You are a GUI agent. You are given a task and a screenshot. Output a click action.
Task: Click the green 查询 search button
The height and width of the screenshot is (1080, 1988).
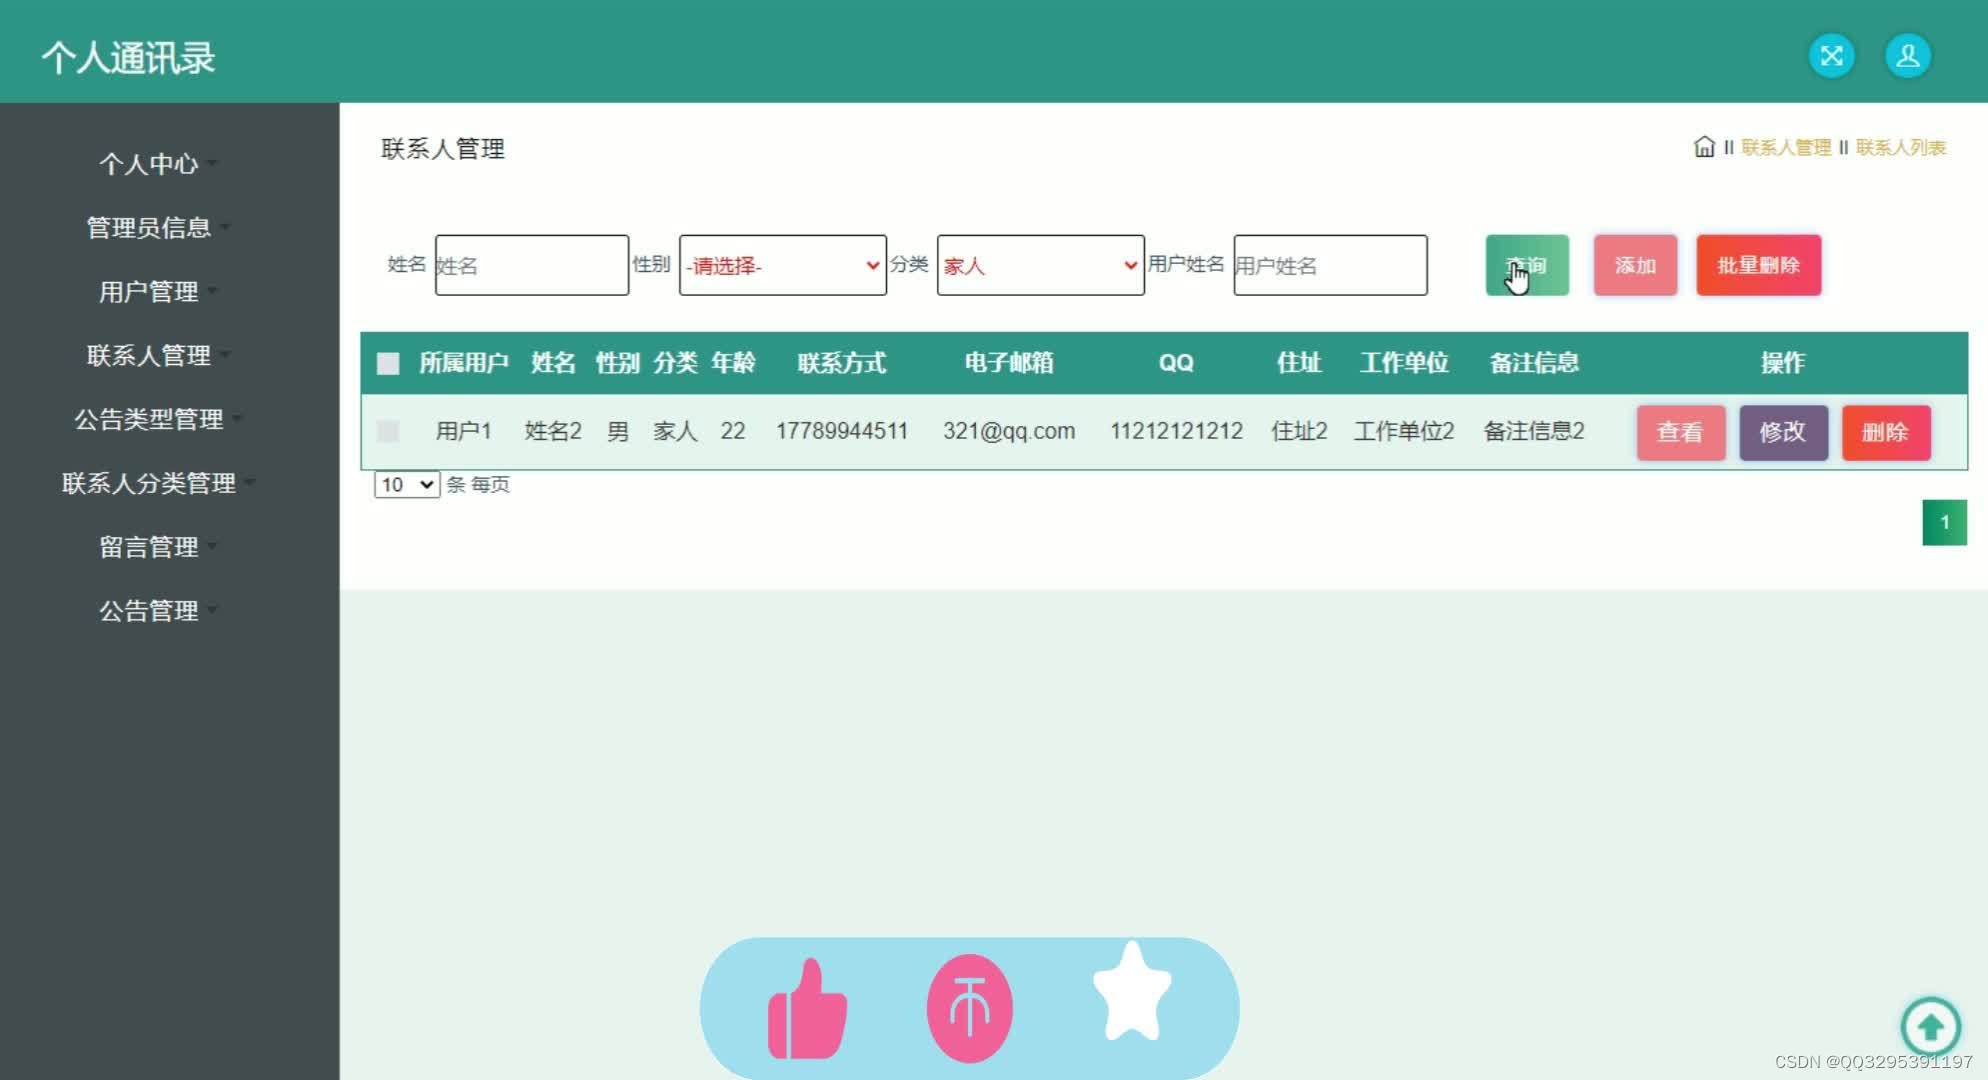tap(1527, 265)
